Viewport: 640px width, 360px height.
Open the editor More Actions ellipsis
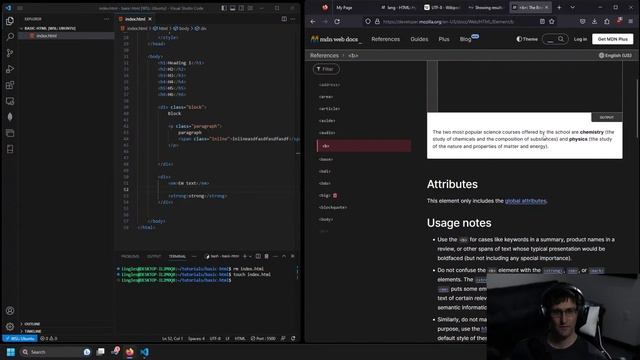click(x=293, y=19)
